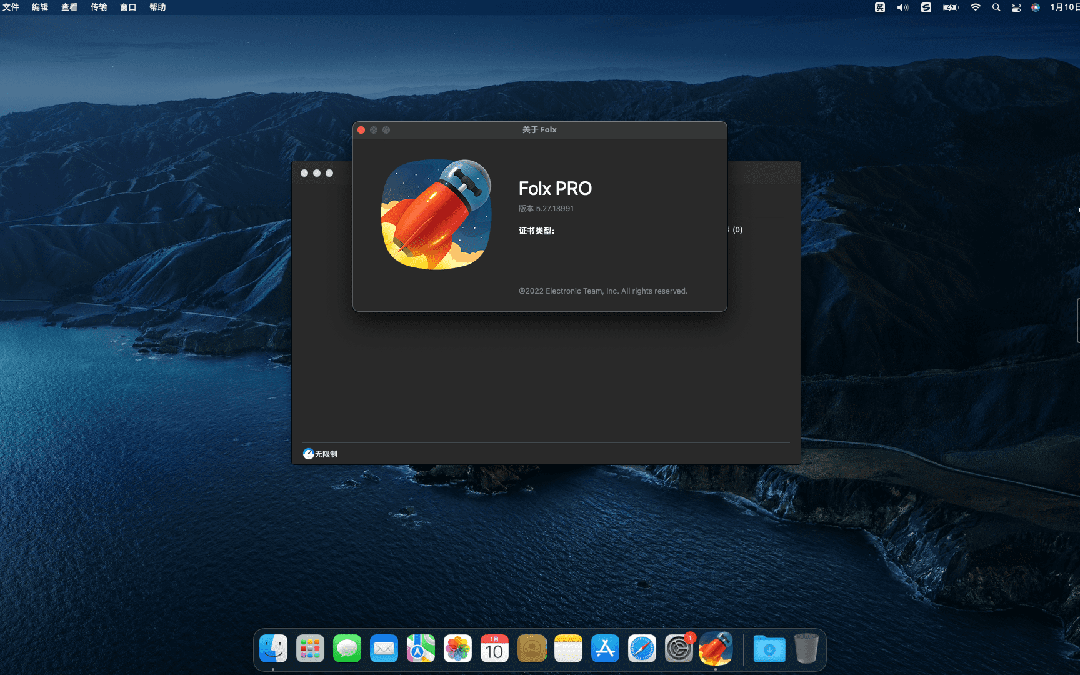This screenshot has height=675, width=1080.
Task: Open System Preferences with badge in Dock
Action: click(x=679, y=648)
